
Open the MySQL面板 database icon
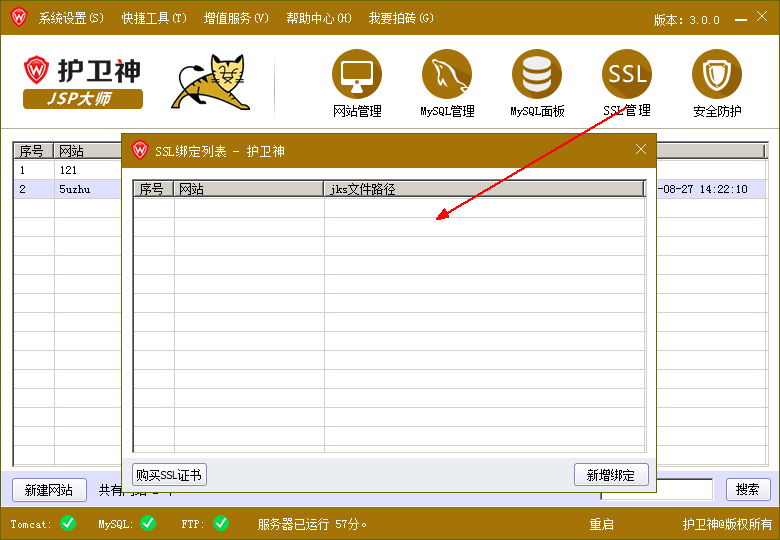(x=537, y=75)
